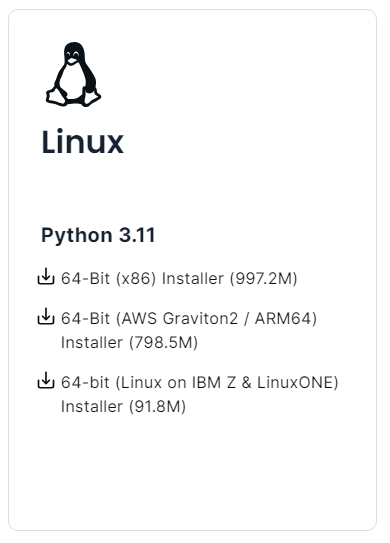Download the 64-Bit (x86) Installer (997.2M)
The width and height of the screenshot is (390, 543).
(179, 278)
